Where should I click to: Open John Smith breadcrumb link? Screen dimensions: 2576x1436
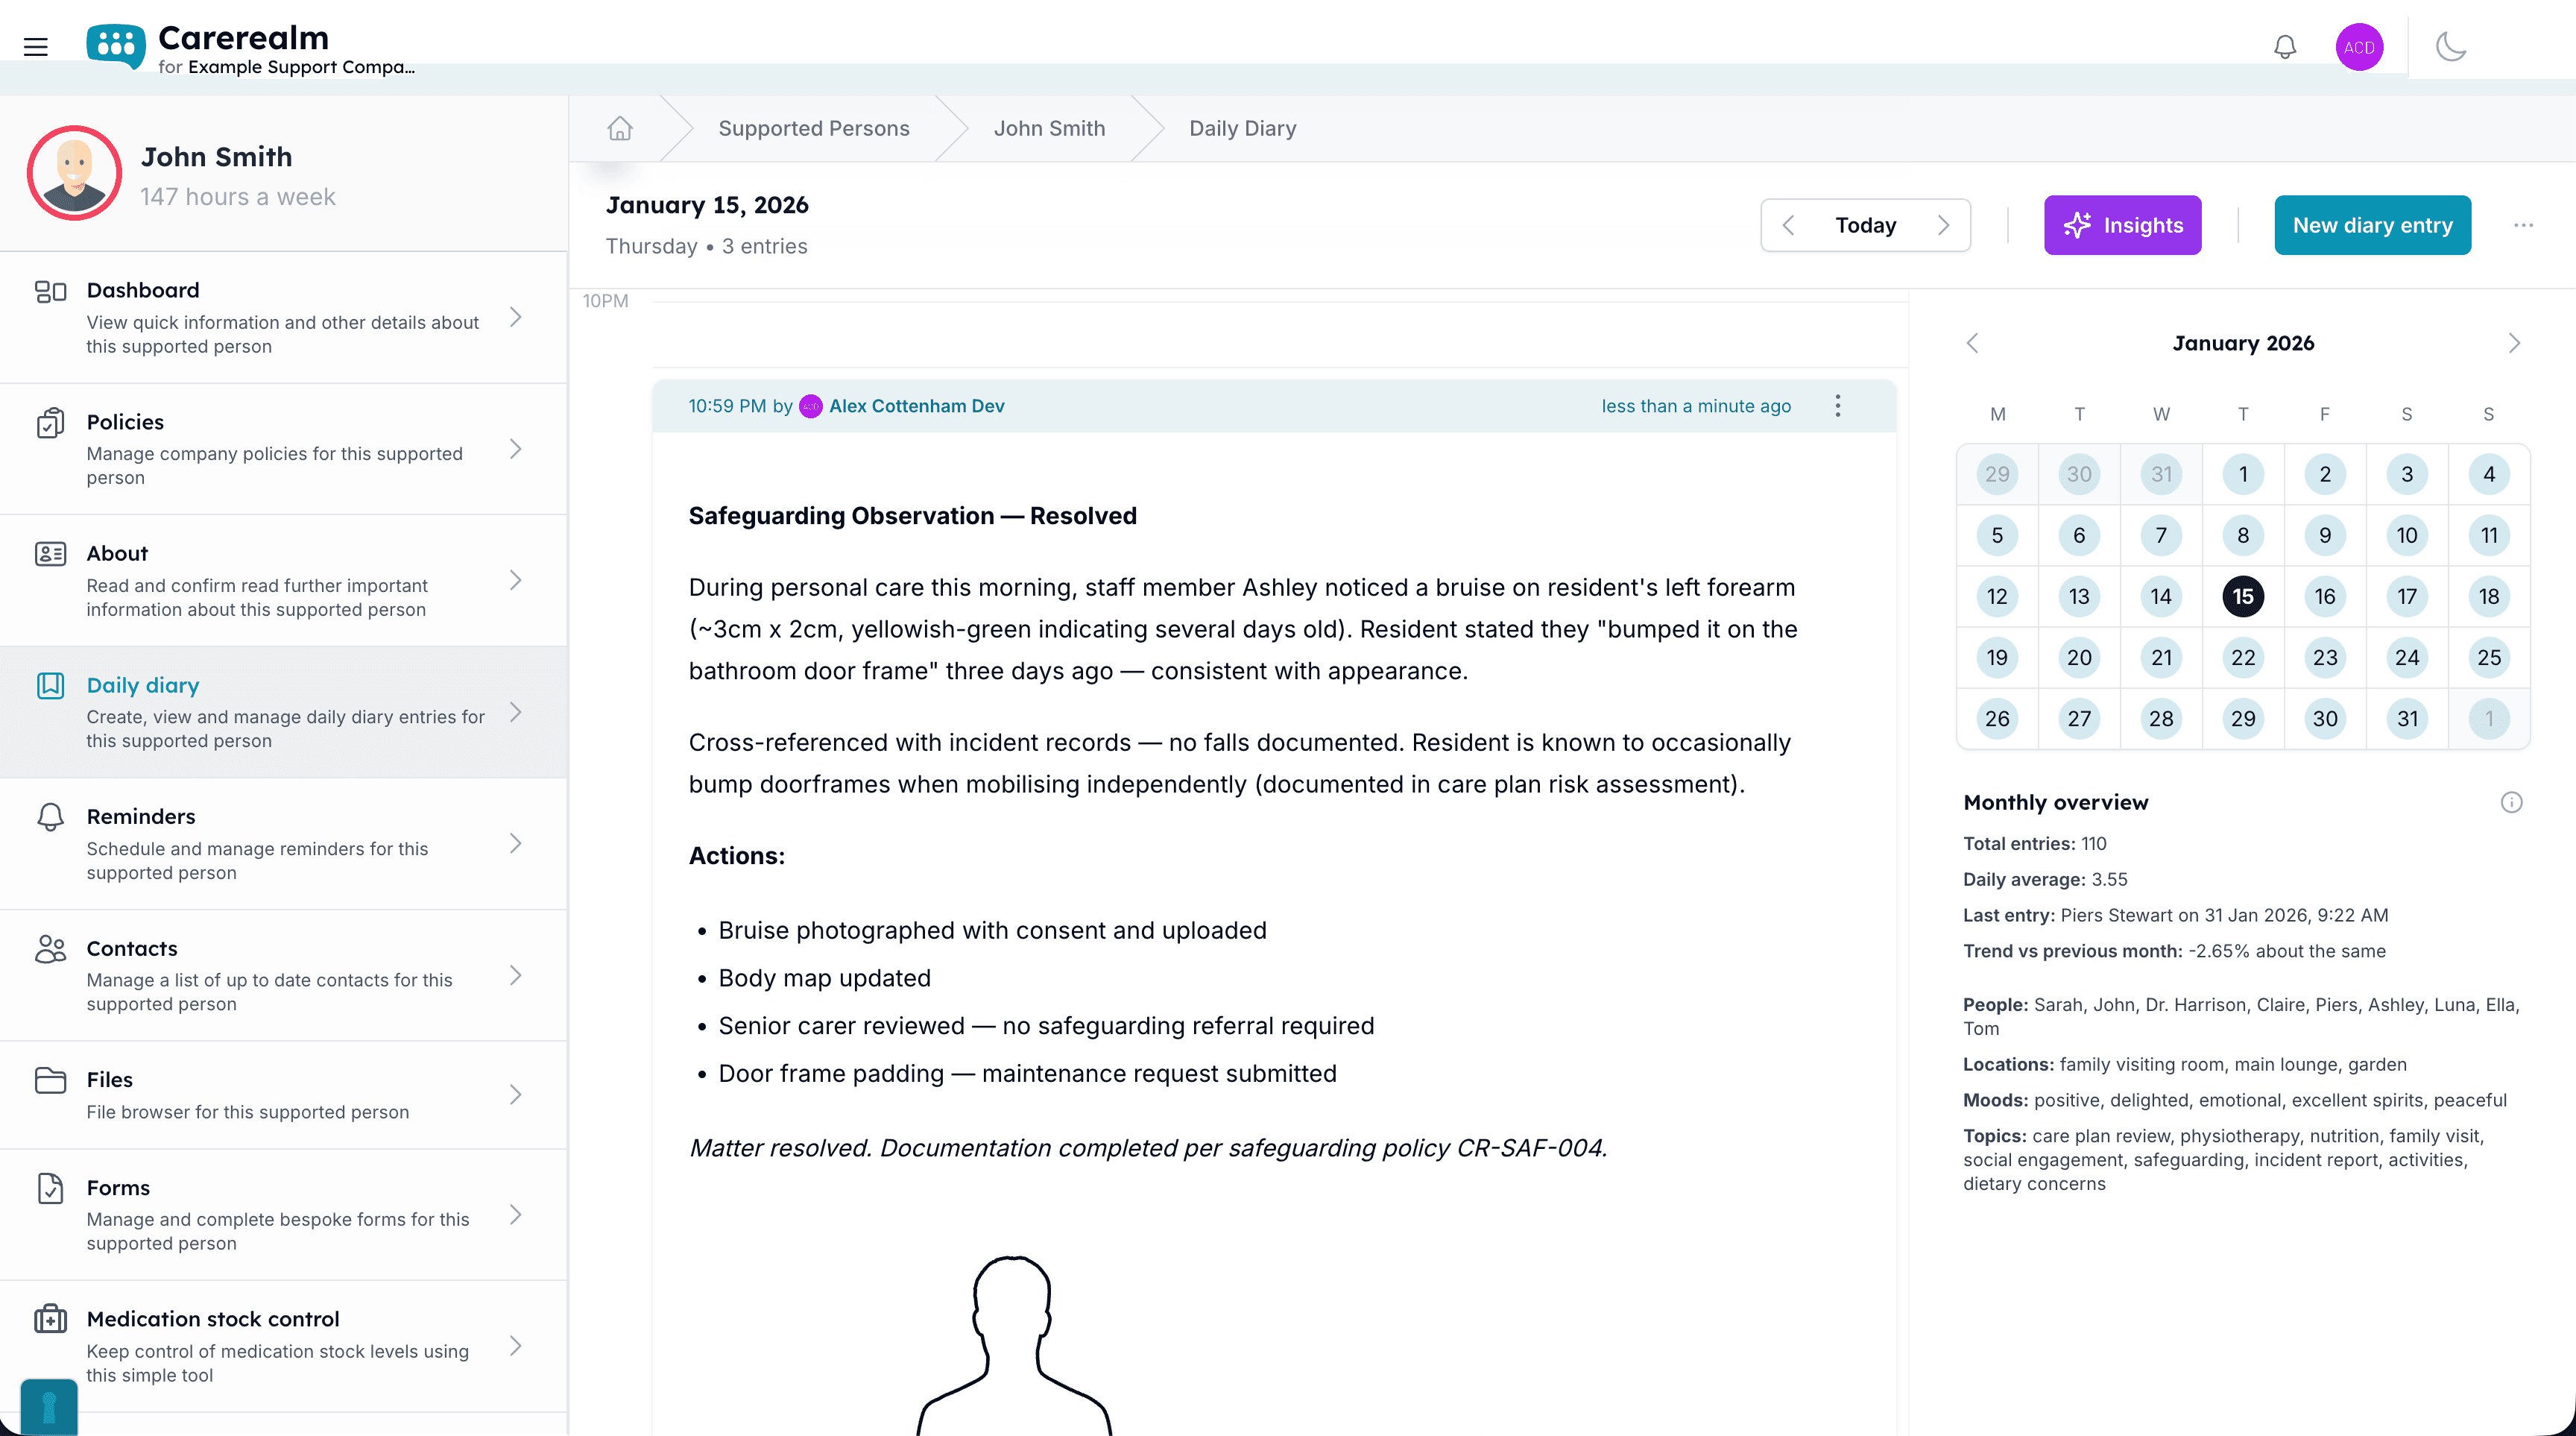click(1049, 128)
